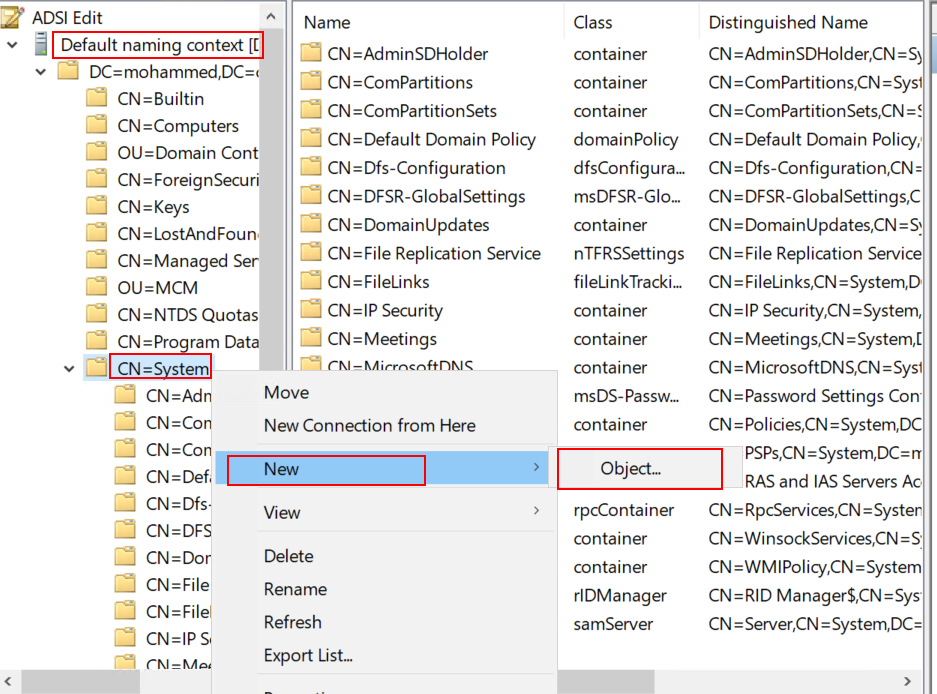Click New Connection from Here
Viewport: 937px width, 694px height.
[x=369, y=426]
